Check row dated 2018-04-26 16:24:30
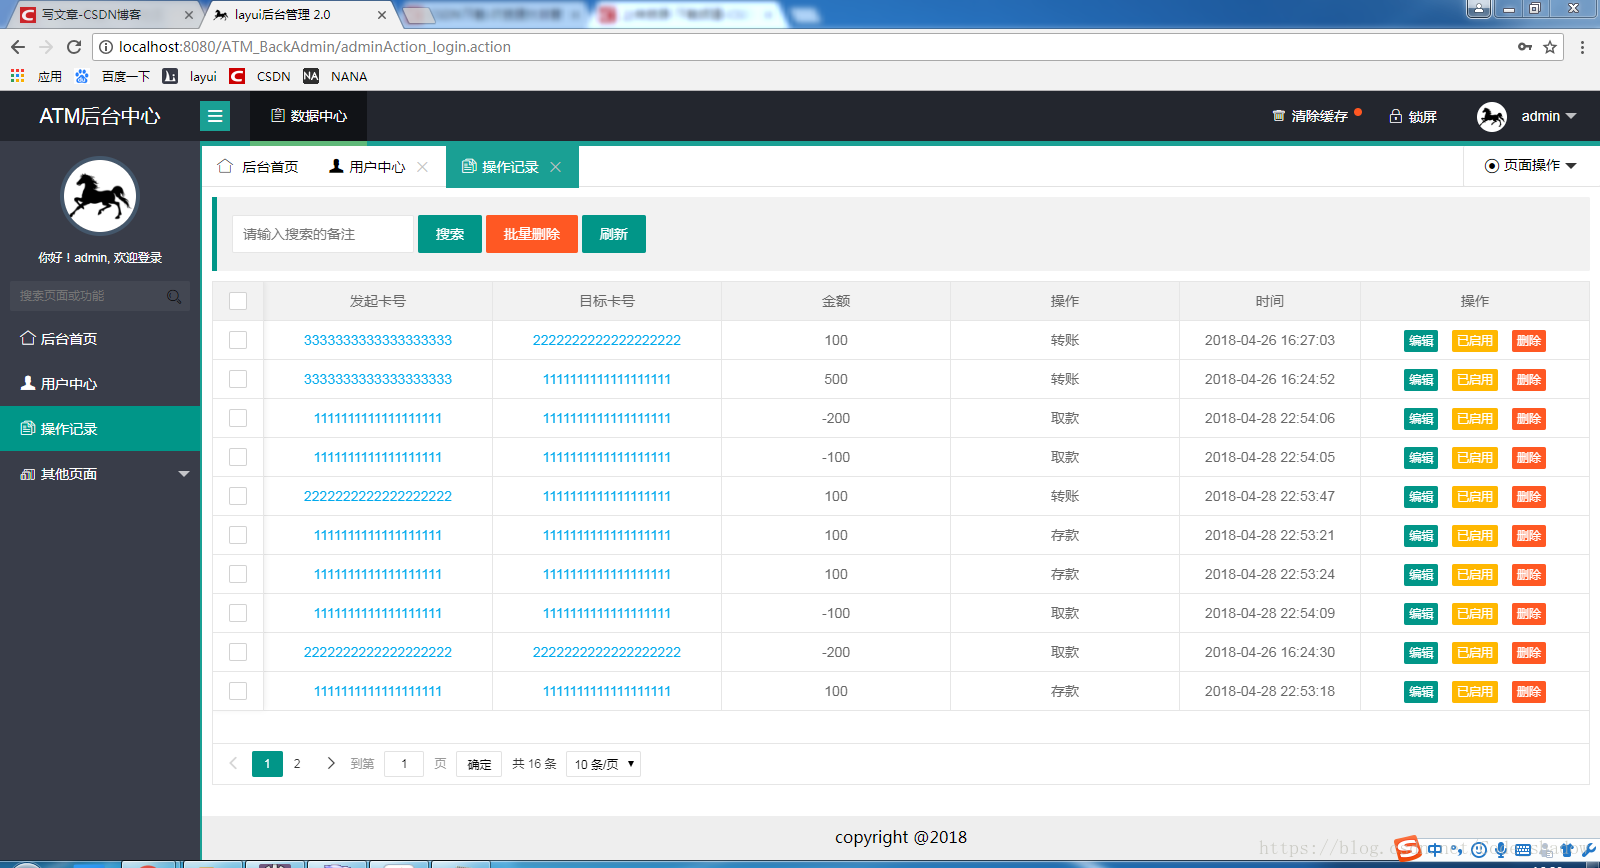 238,652
